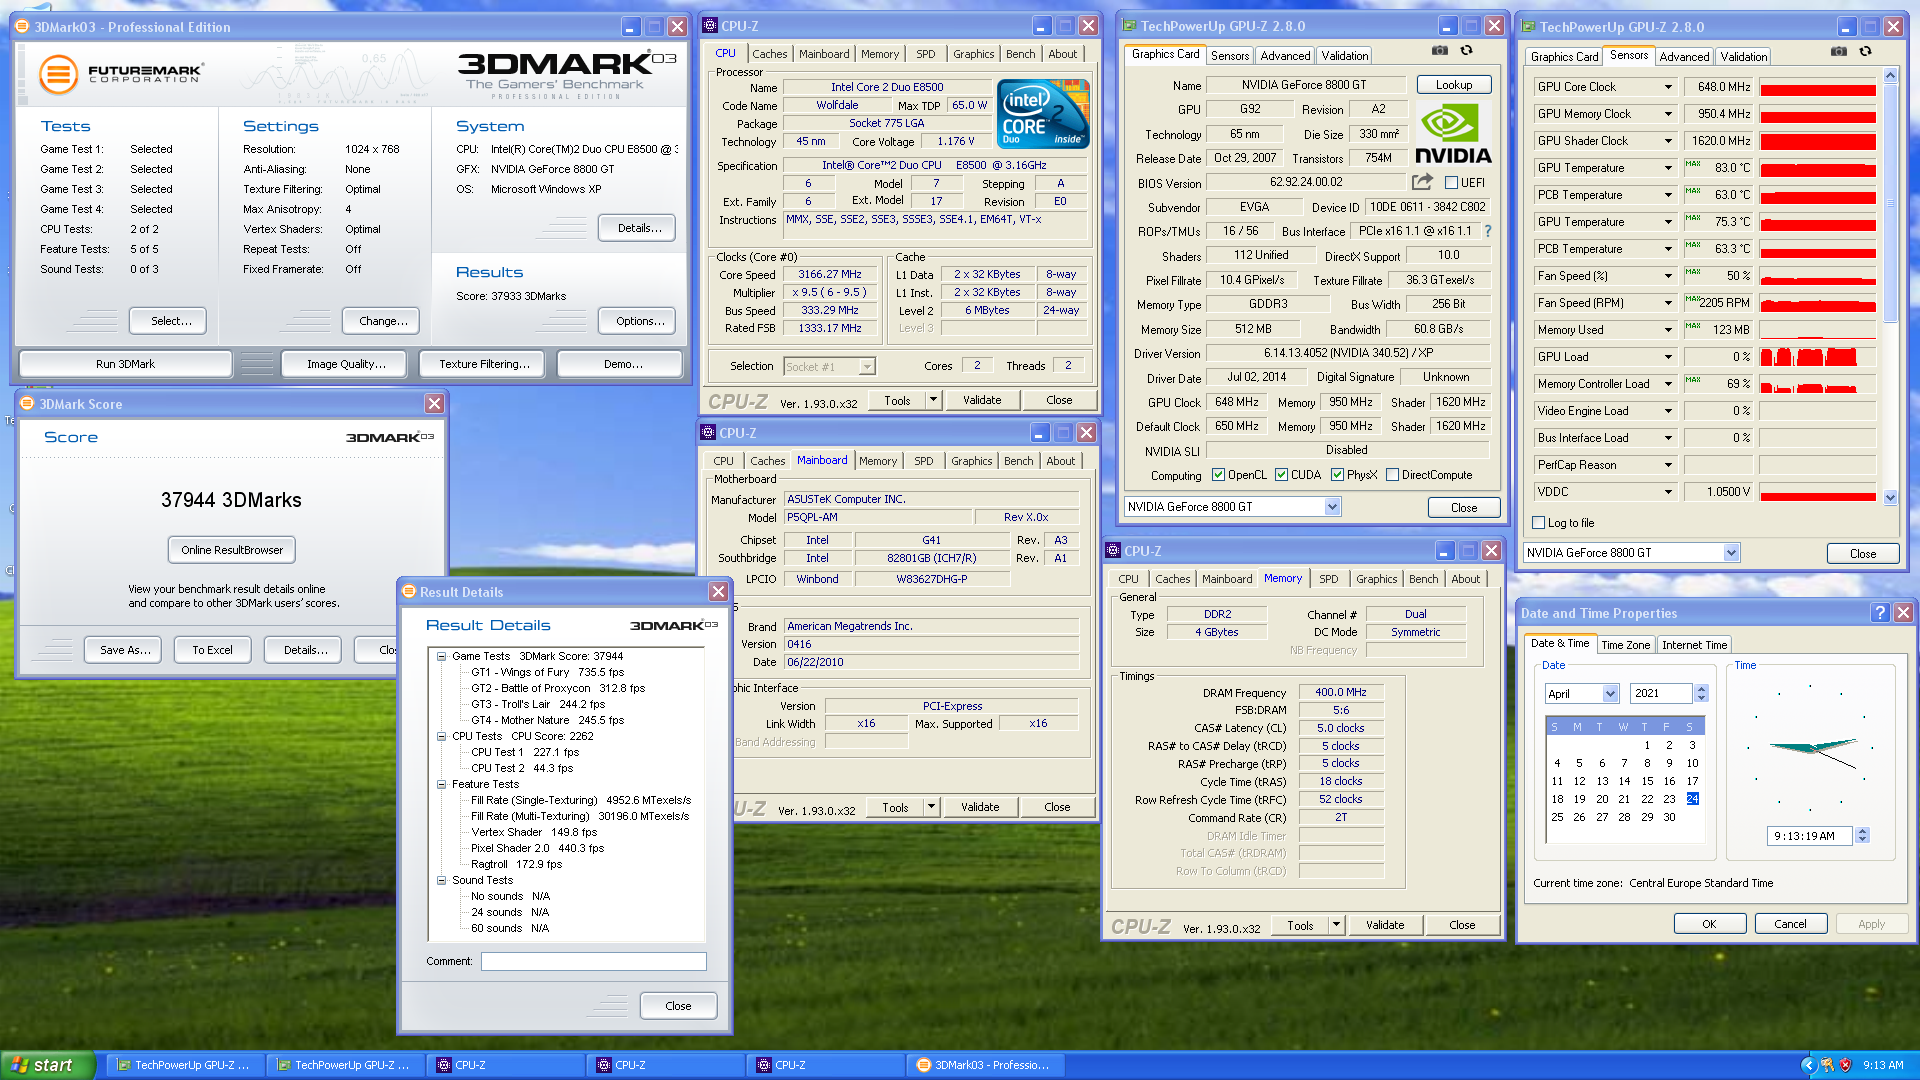
Task: Click the refresh icon in GPU-Z Graphics Card window
Action: 1466,51
